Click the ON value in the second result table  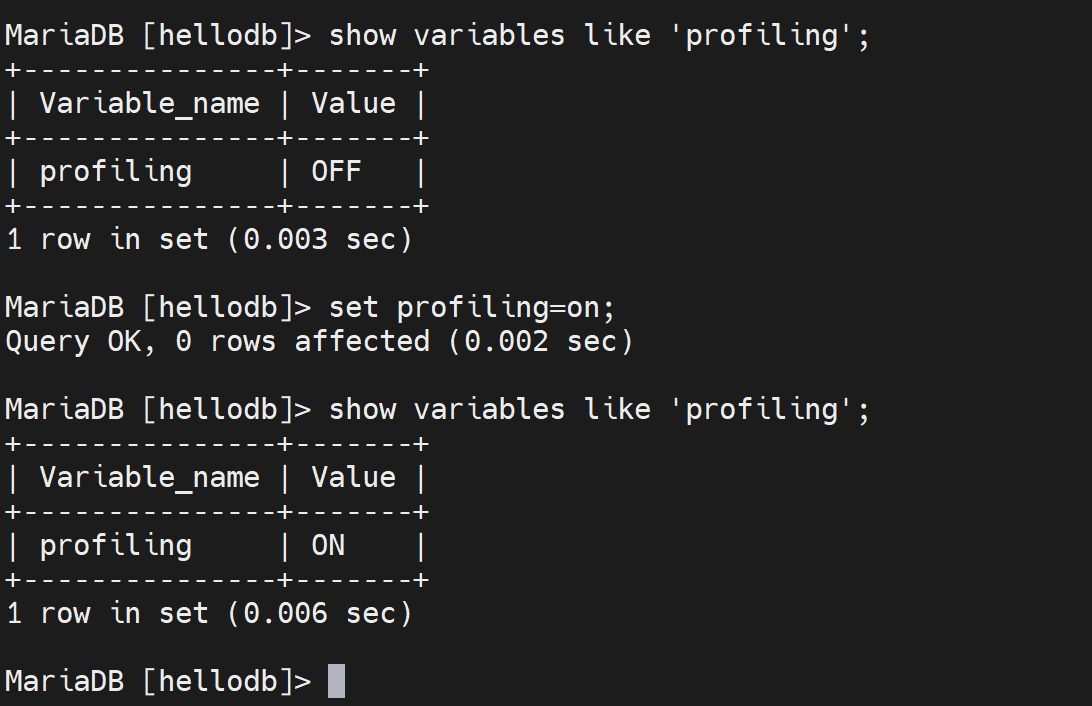[328, 546]
